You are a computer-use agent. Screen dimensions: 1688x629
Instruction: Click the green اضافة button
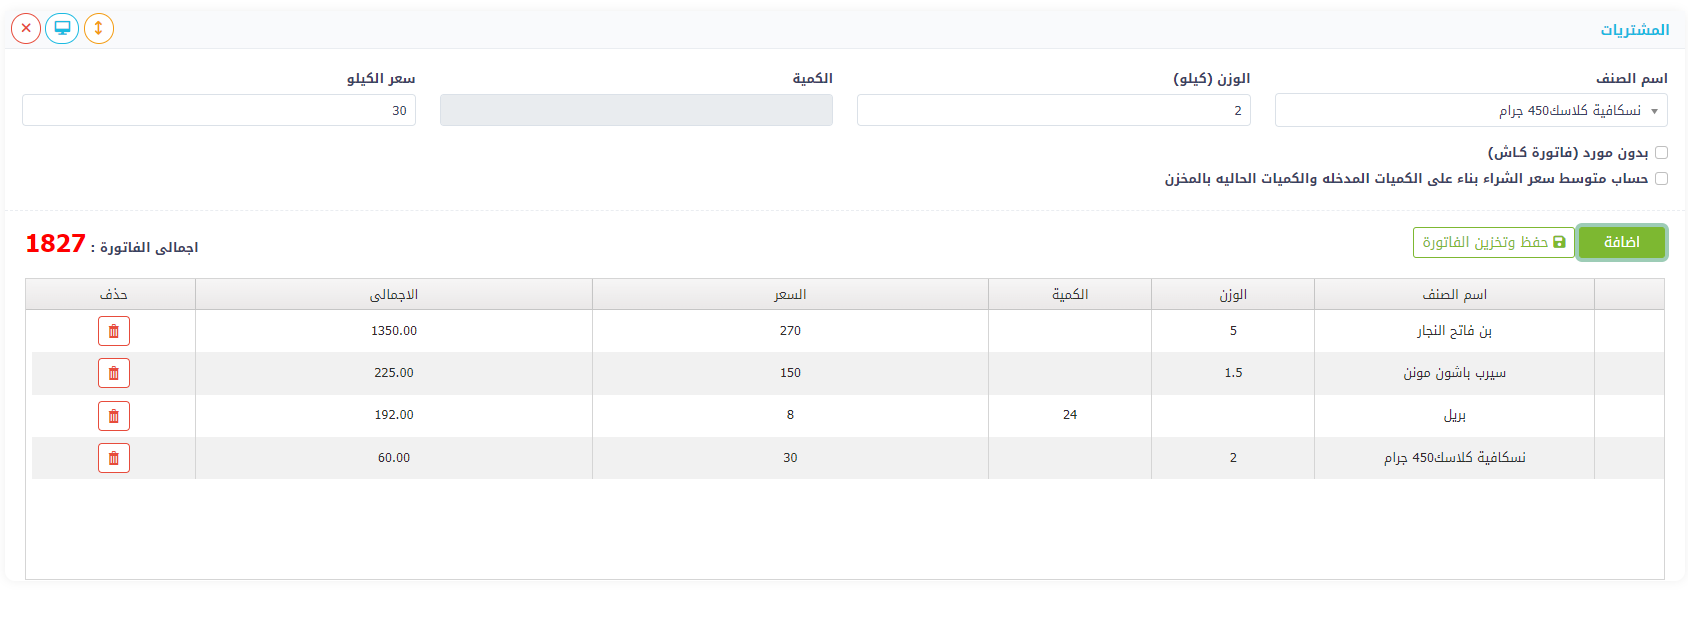pyautogui.click(x=1621, y=243)
